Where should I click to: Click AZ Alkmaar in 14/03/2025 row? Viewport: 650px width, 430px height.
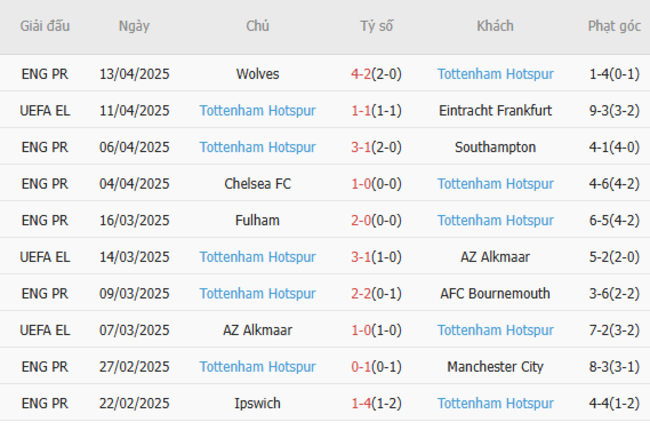[x=495, y=257]
